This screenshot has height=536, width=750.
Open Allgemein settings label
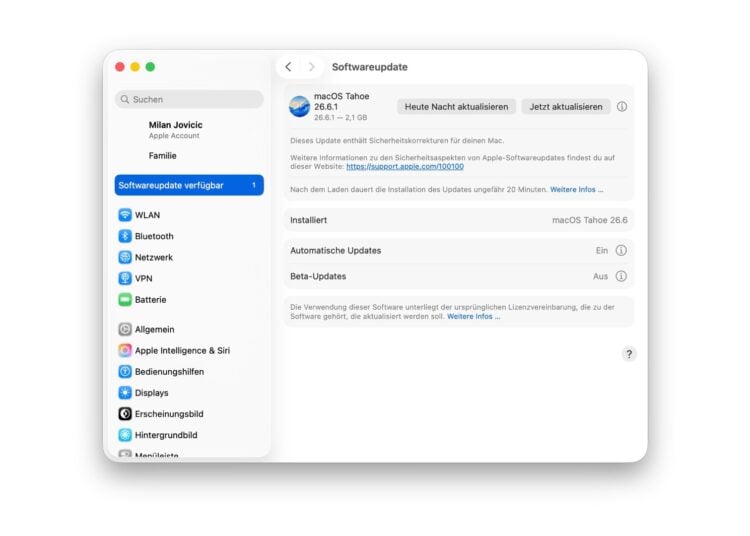[x=154, y=329]
